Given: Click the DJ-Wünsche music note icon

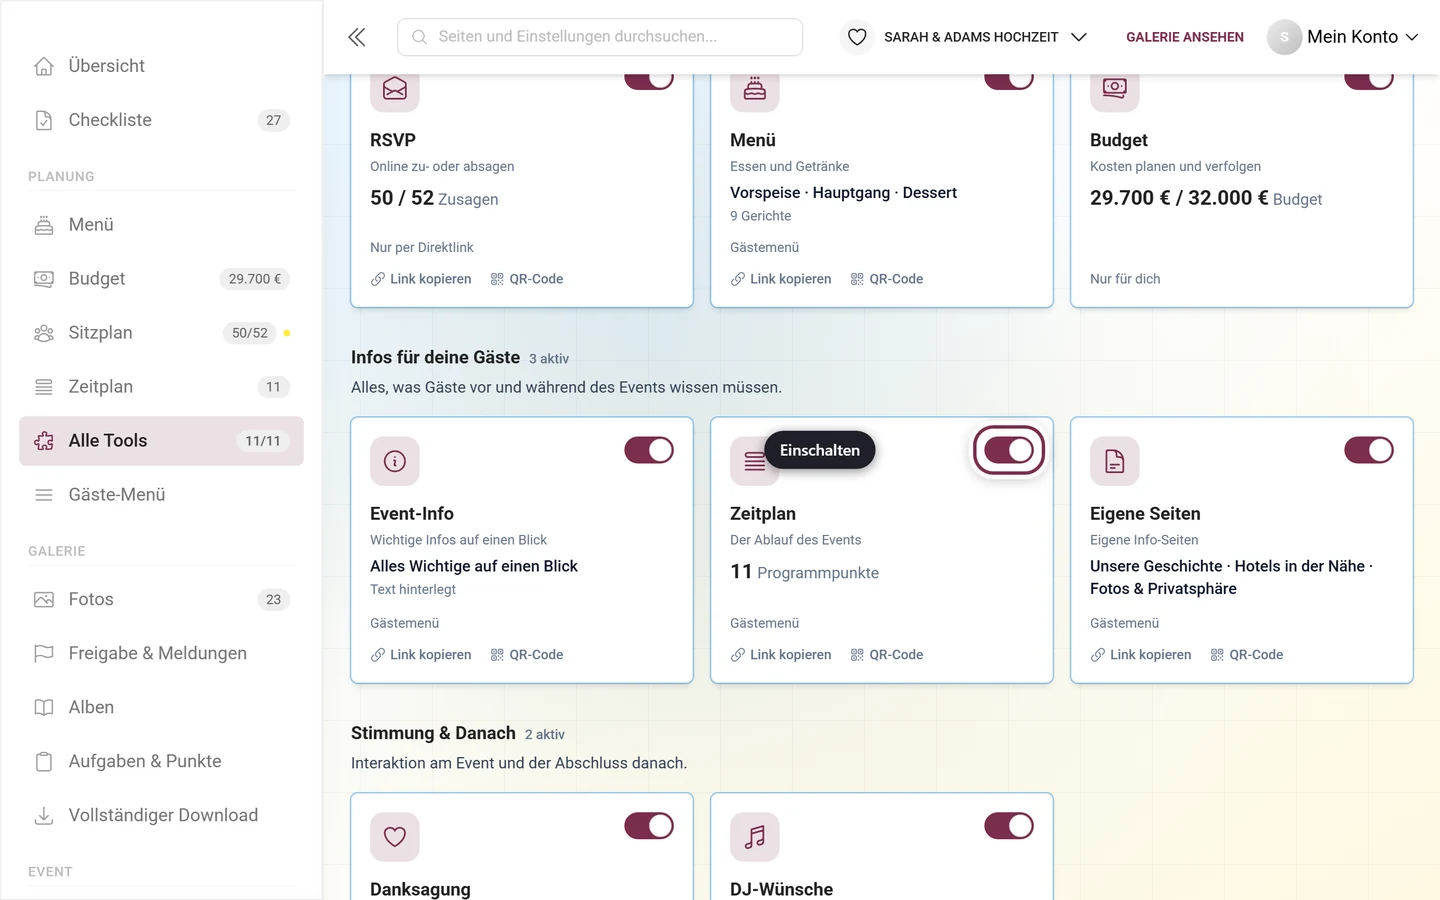Looking at the screenshot, I should (755, 837).
